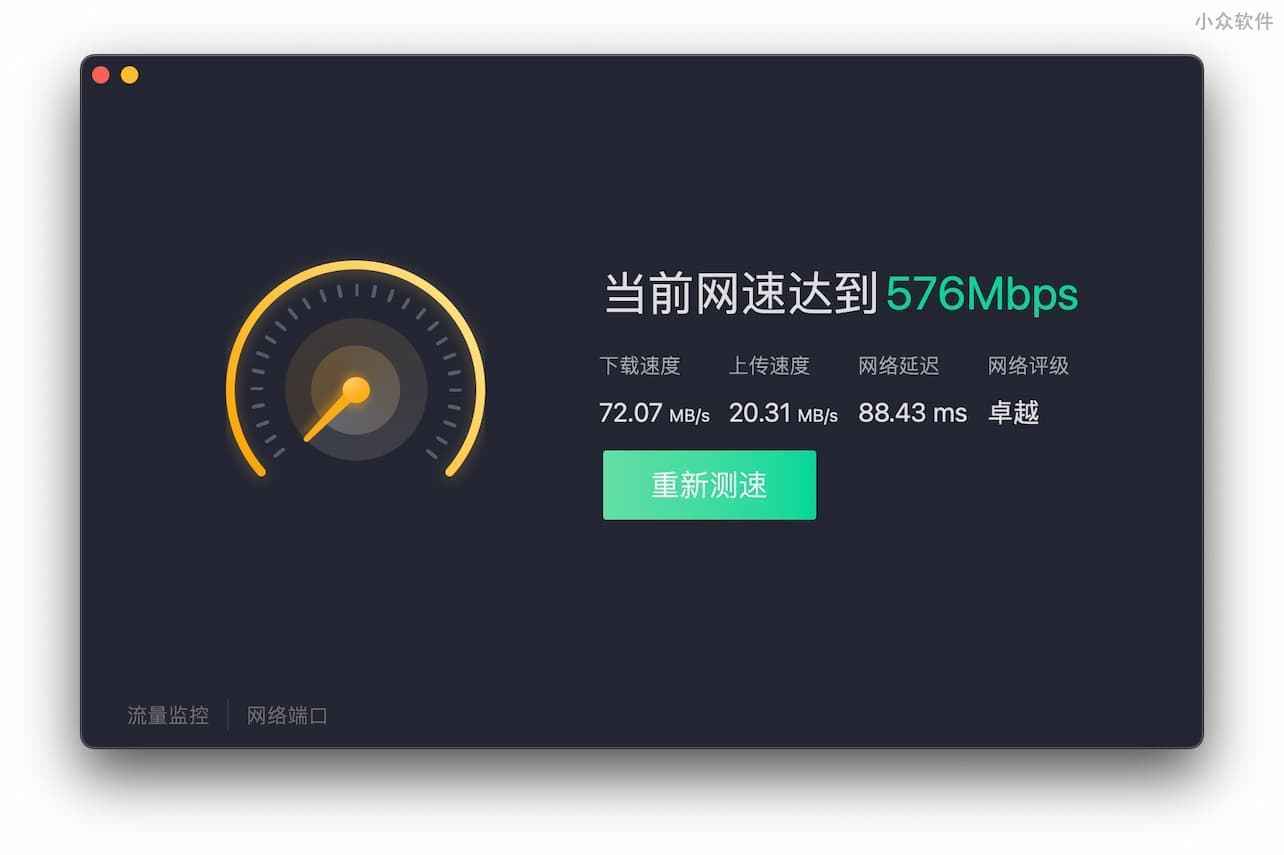Select the green 576Mbps speed reading
This screenshot has width=1284, height=855.
coord(982,294)
